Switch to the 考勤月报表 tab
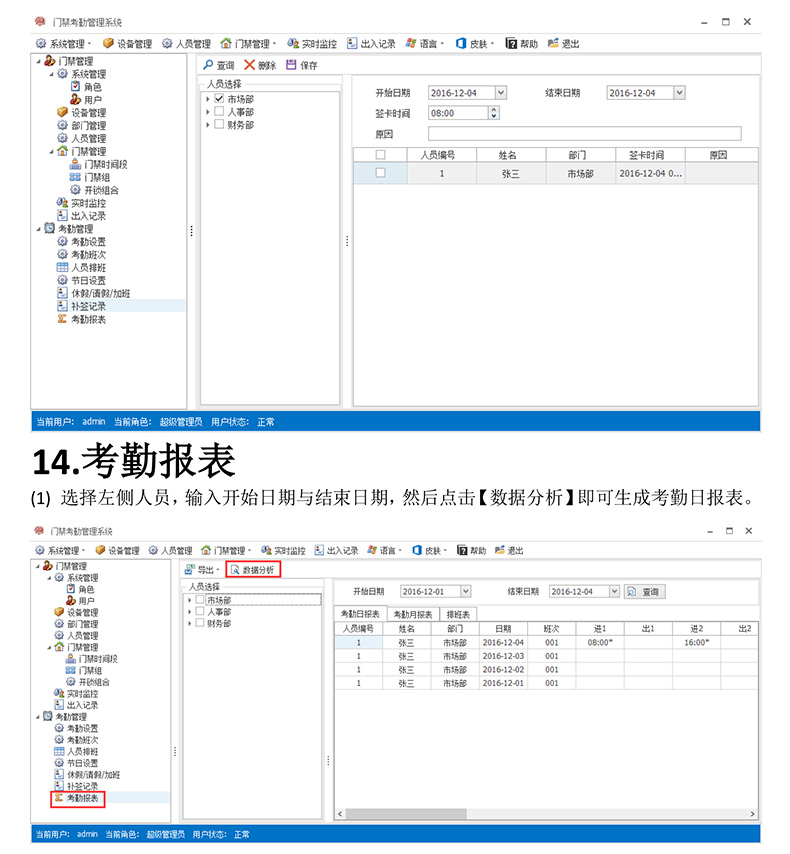The height and width of the screenshot is (854, 790). coord(412,614)
